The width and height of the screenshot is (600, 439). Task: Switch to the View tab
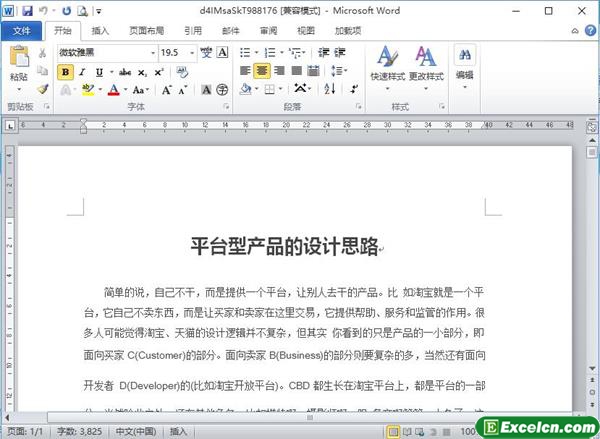306,31
